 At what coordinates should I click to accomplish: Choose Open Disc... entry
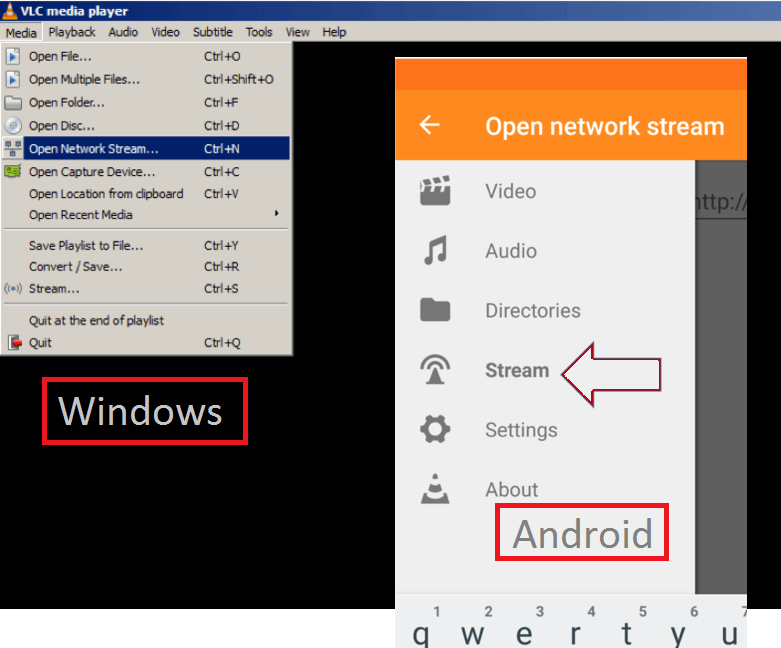click(x=145, y=126)
